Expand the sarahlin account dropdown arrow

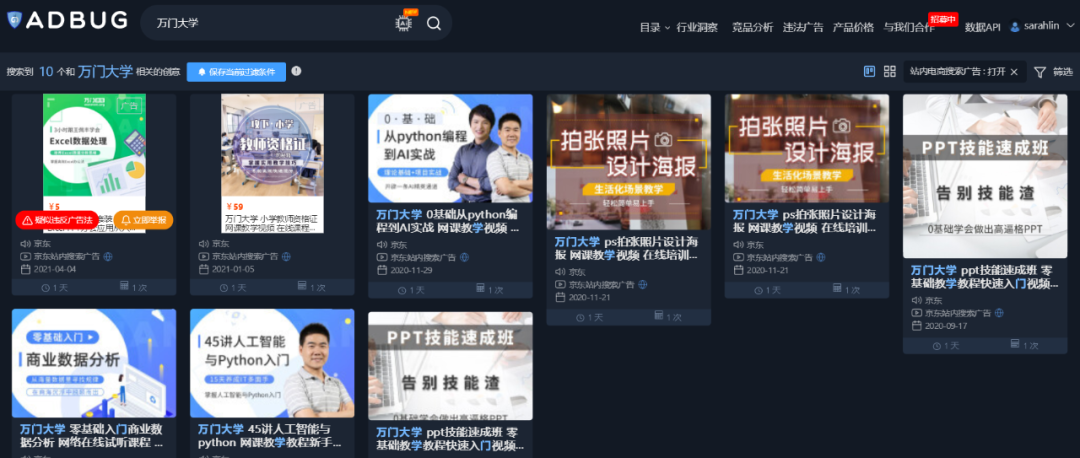pos(1069,26)
